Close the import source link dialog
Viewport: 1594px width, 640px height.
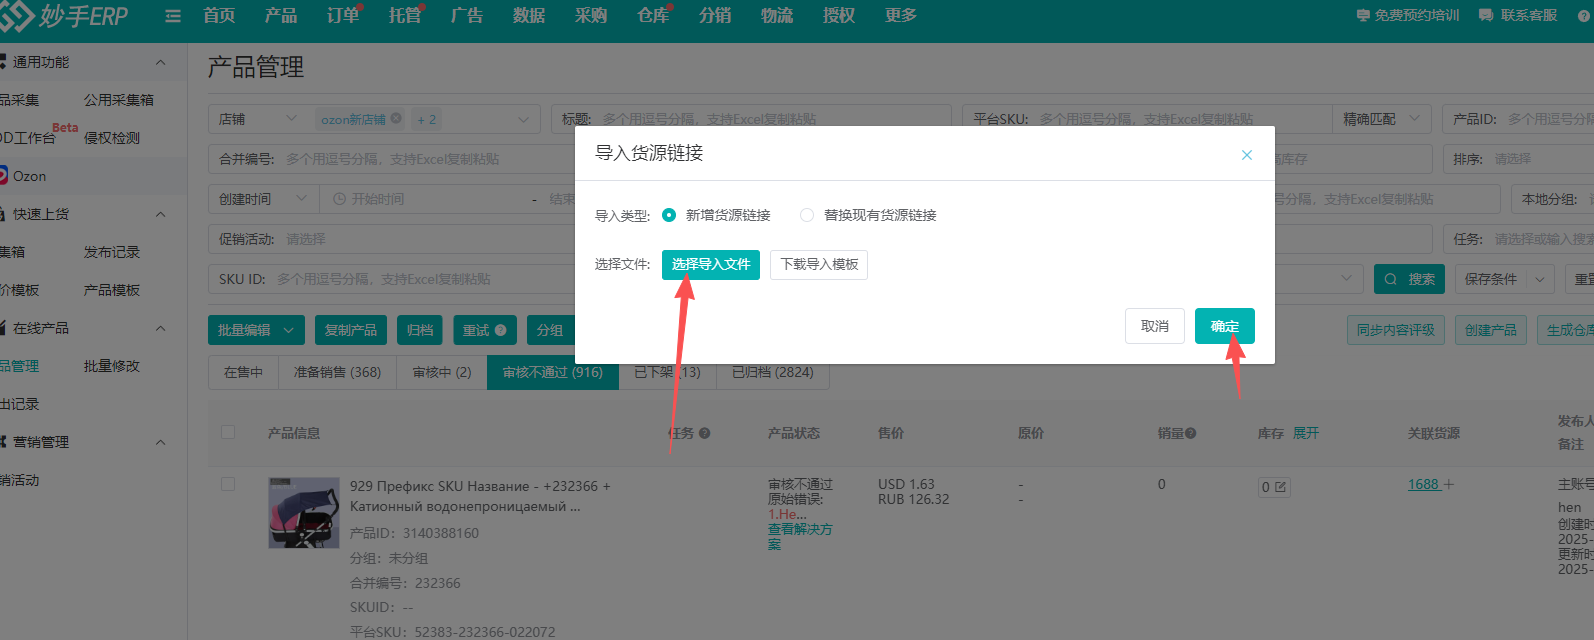1246,155
